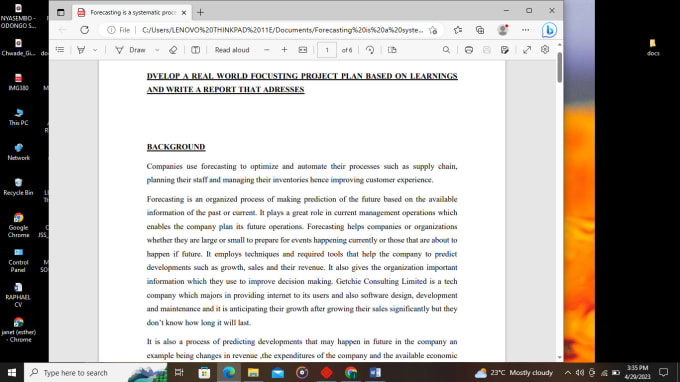Open the Bing chat sidebar button
This screenshot has width=680, height=382.
pos(549,30)
